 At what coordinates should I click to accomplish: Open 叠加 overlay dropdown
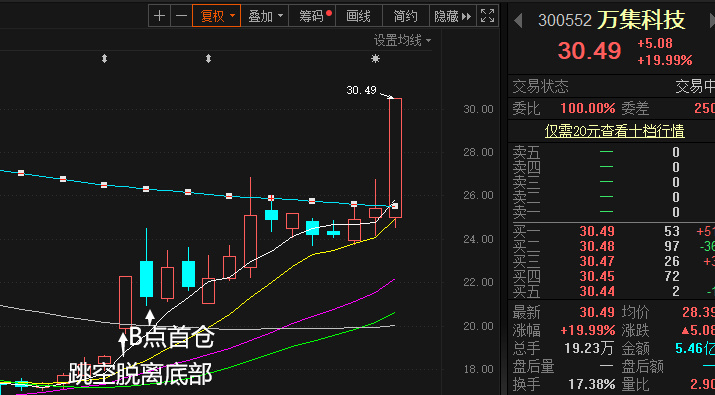(x=265, y=16)
